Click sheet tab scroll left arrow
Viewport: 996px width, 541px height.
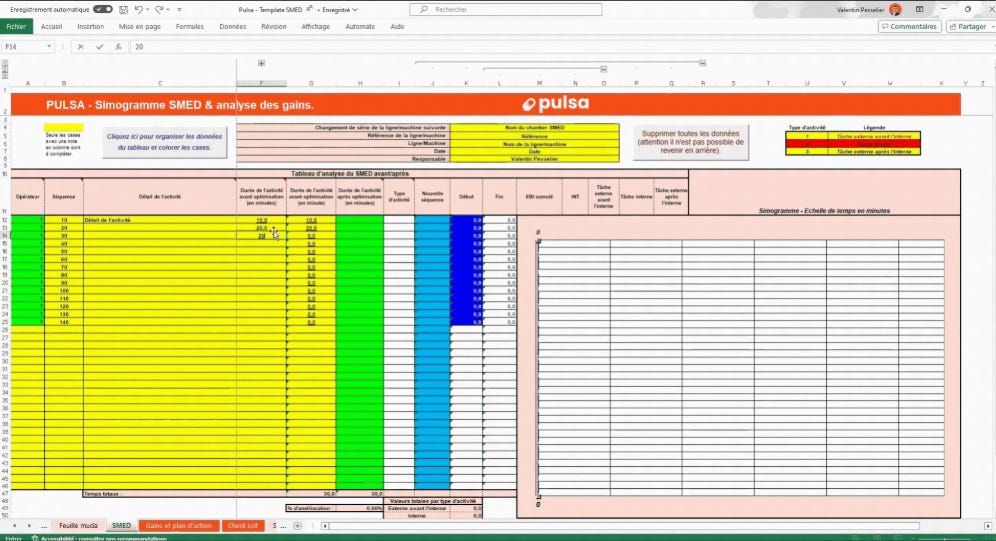click(x=15, y=526)
